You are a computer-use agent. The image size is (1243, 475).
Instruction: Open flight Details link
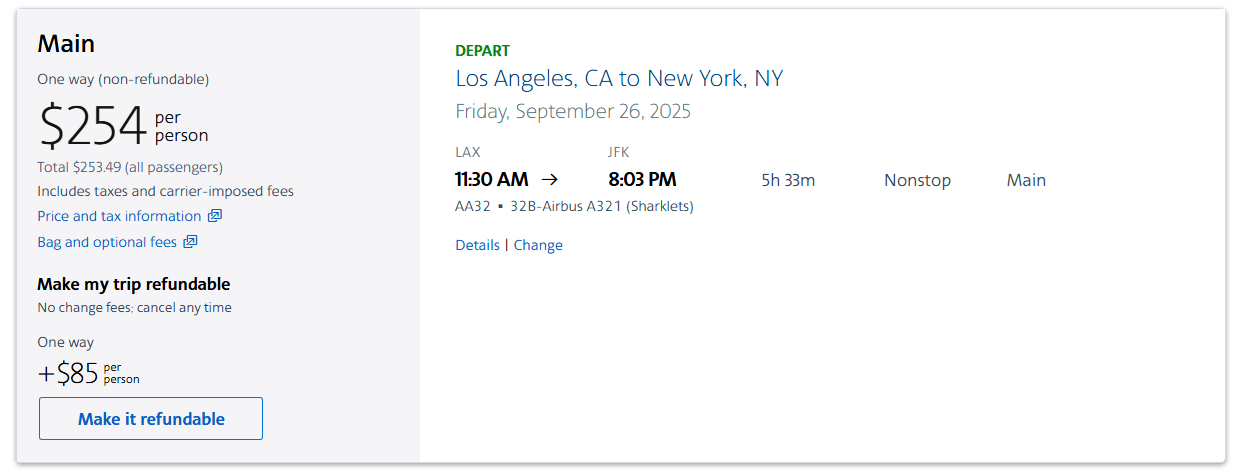pos(477,245)
